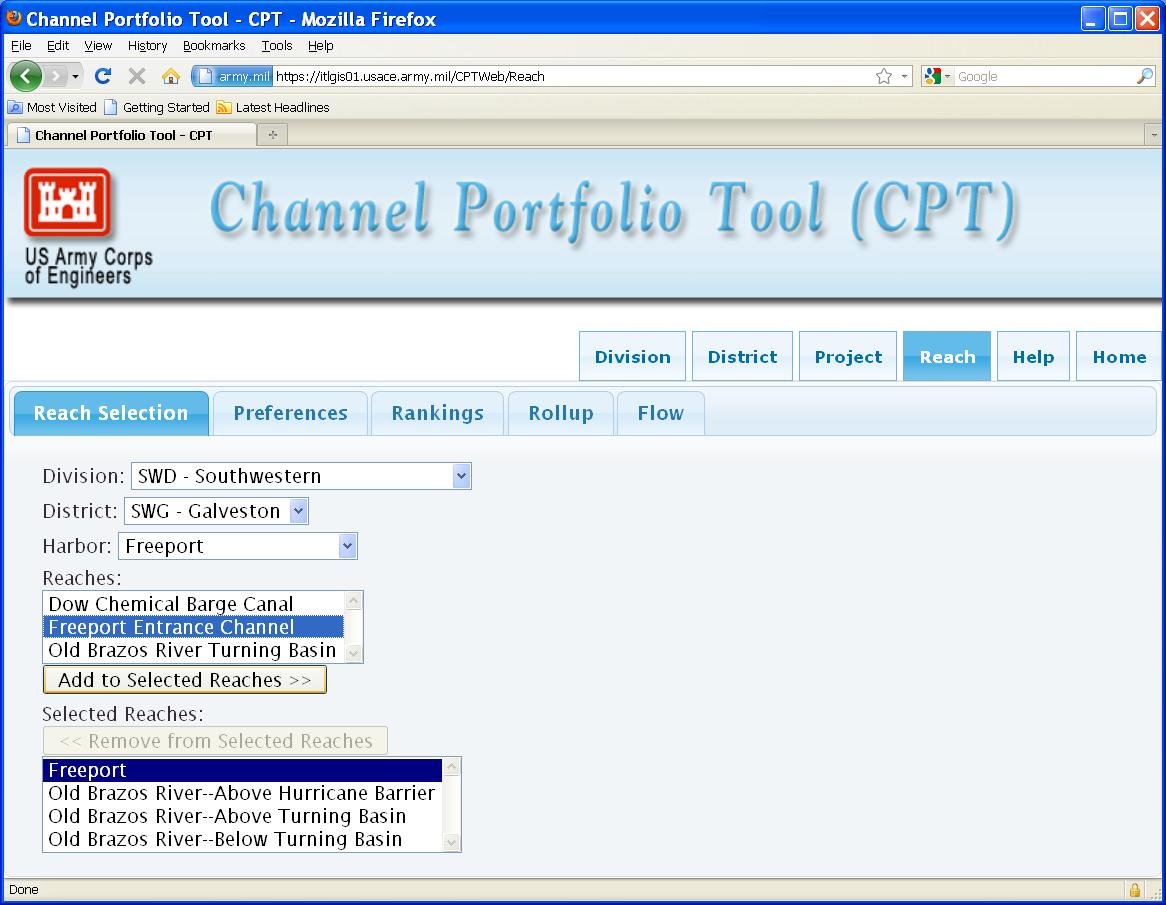The image size is (1166, 905).
Task: Open the View menu
Action: pyautogui.click(x=98, y=45)
